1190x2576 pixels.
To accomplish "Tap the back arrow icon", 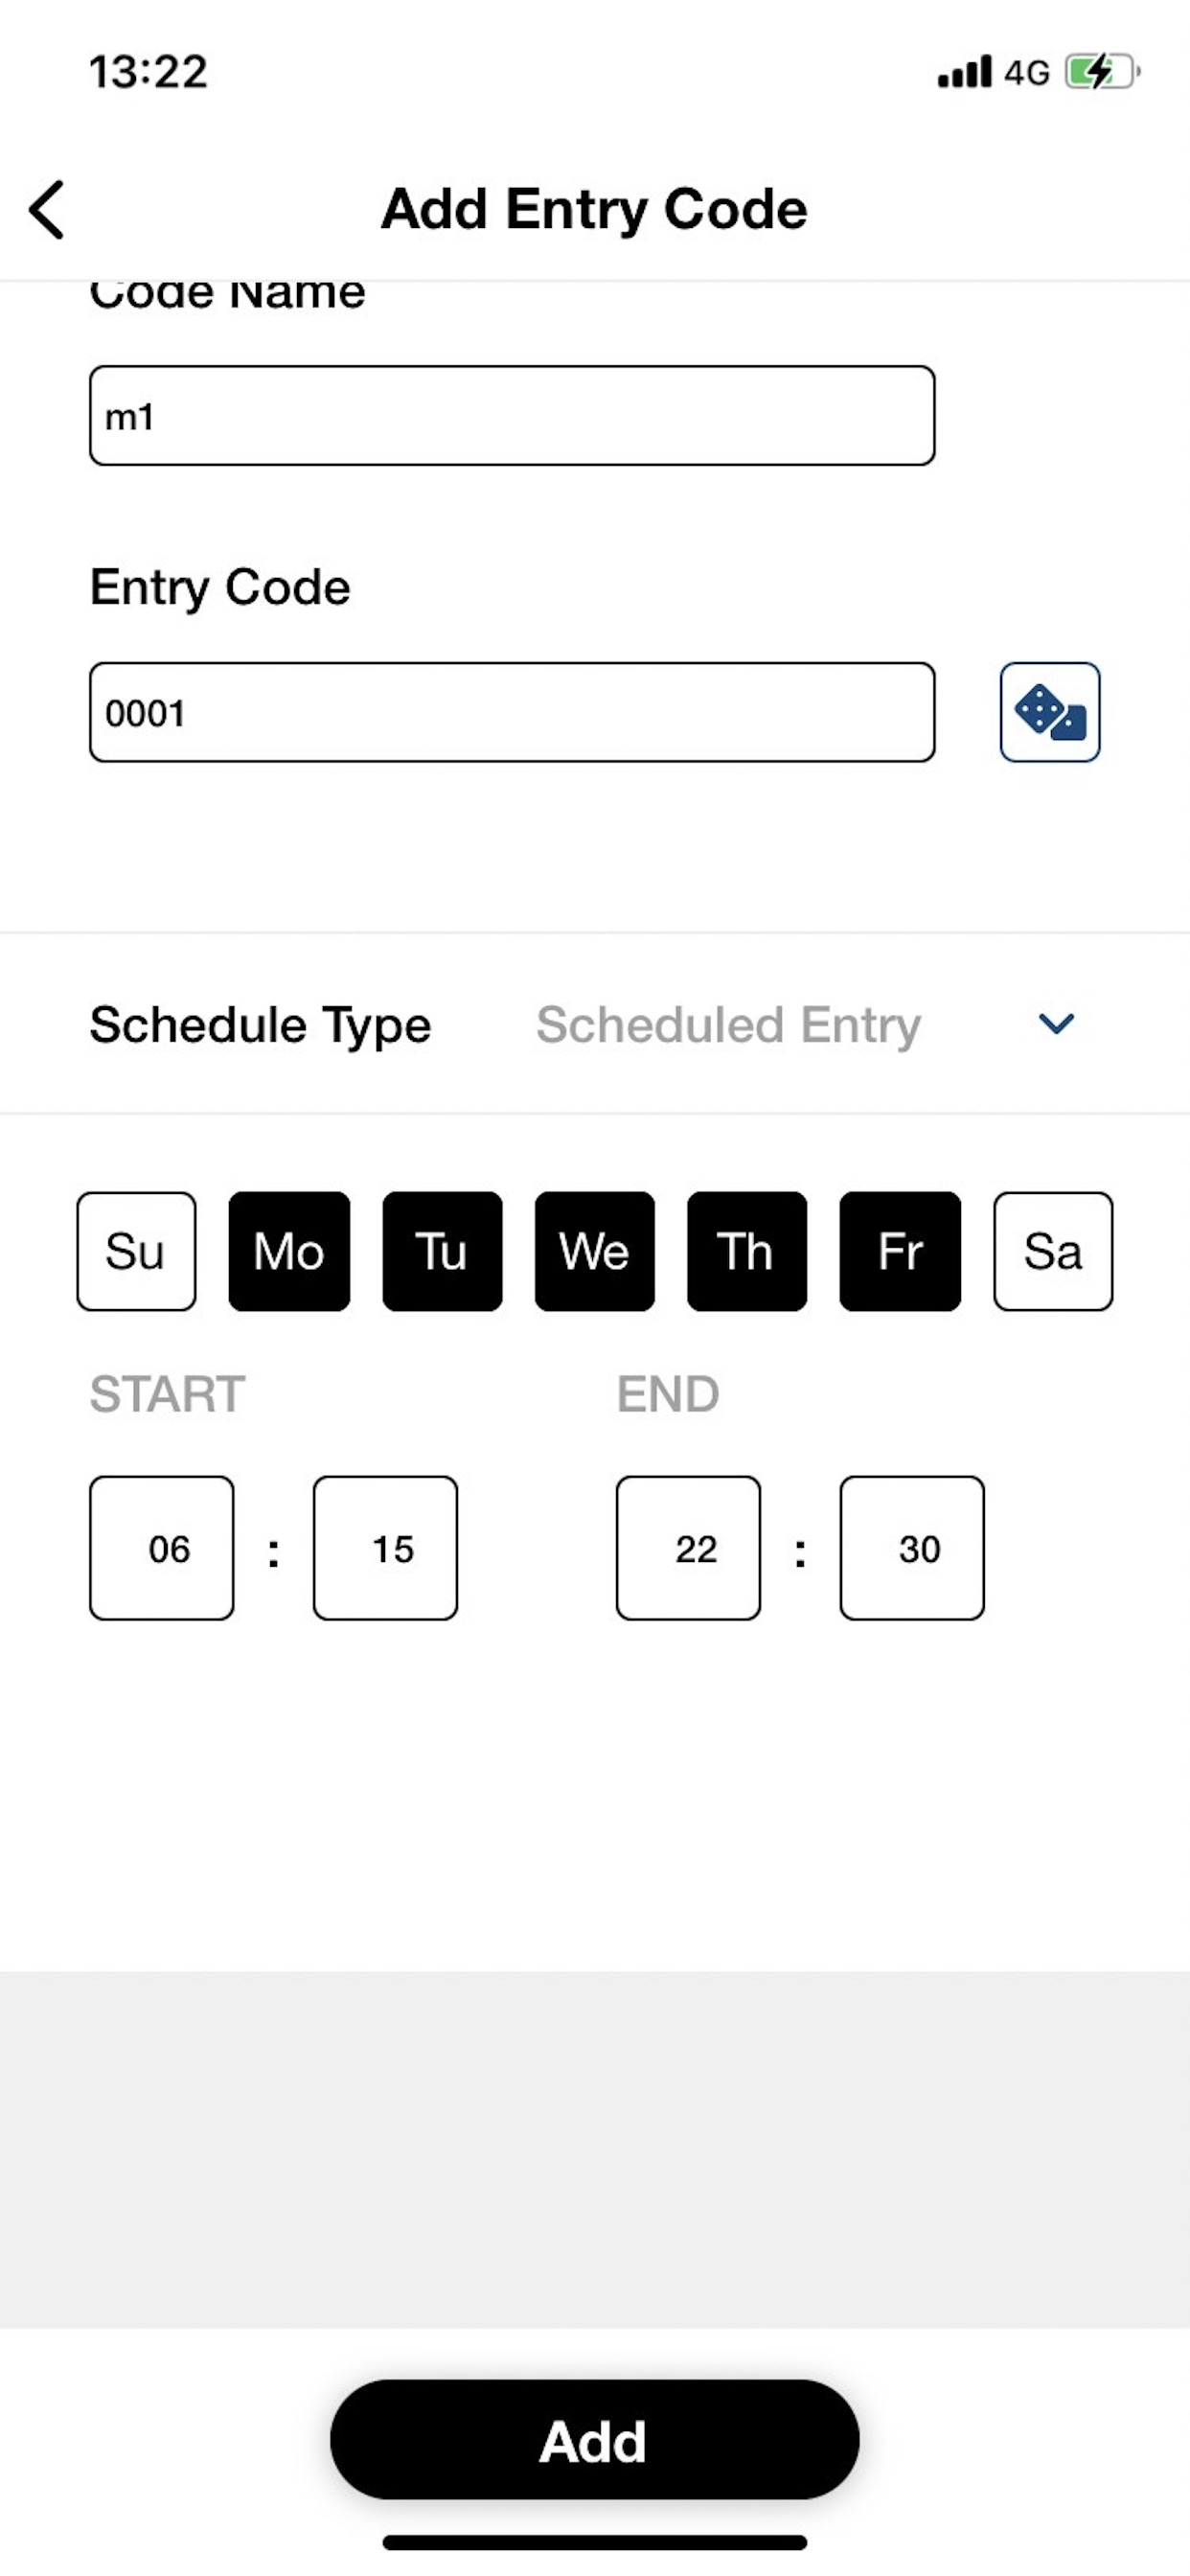I will click(x=47, y=210).
